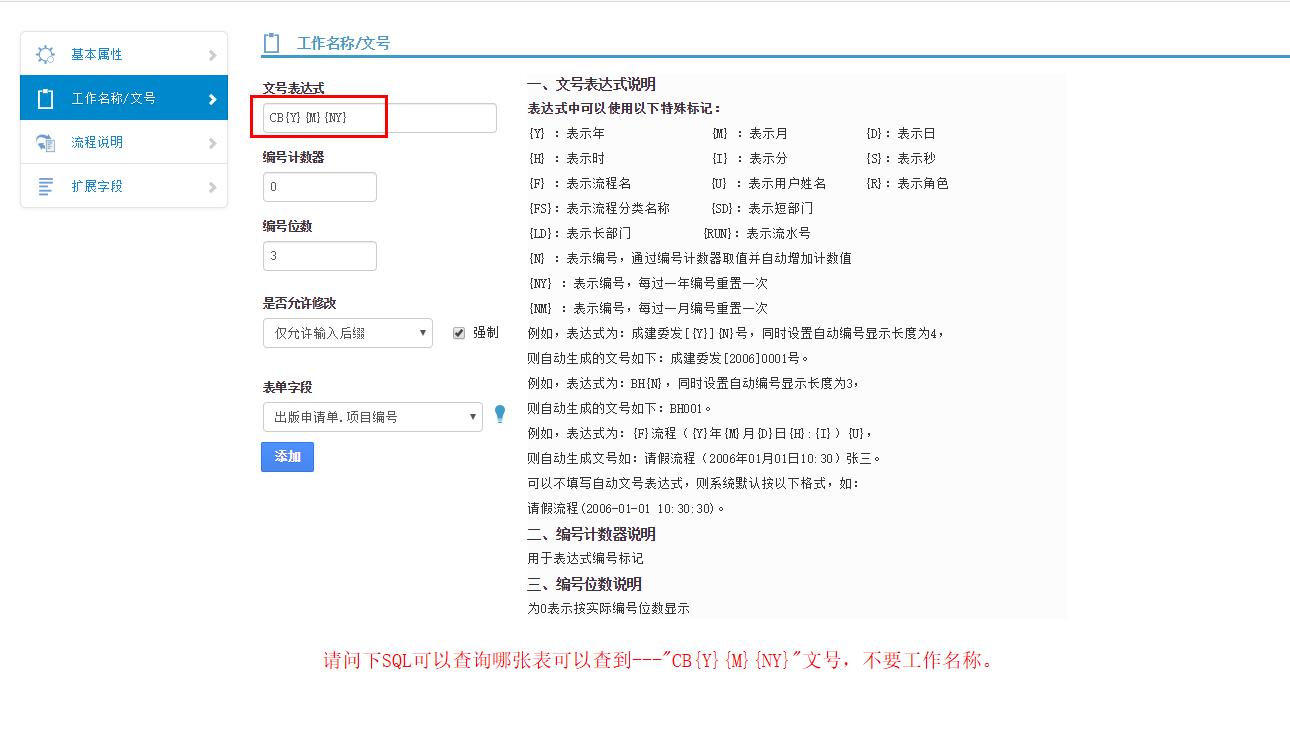Toggle the 强制 checkbox
The width and height of the screenshot is (1290, 734).
coord(459,333)
